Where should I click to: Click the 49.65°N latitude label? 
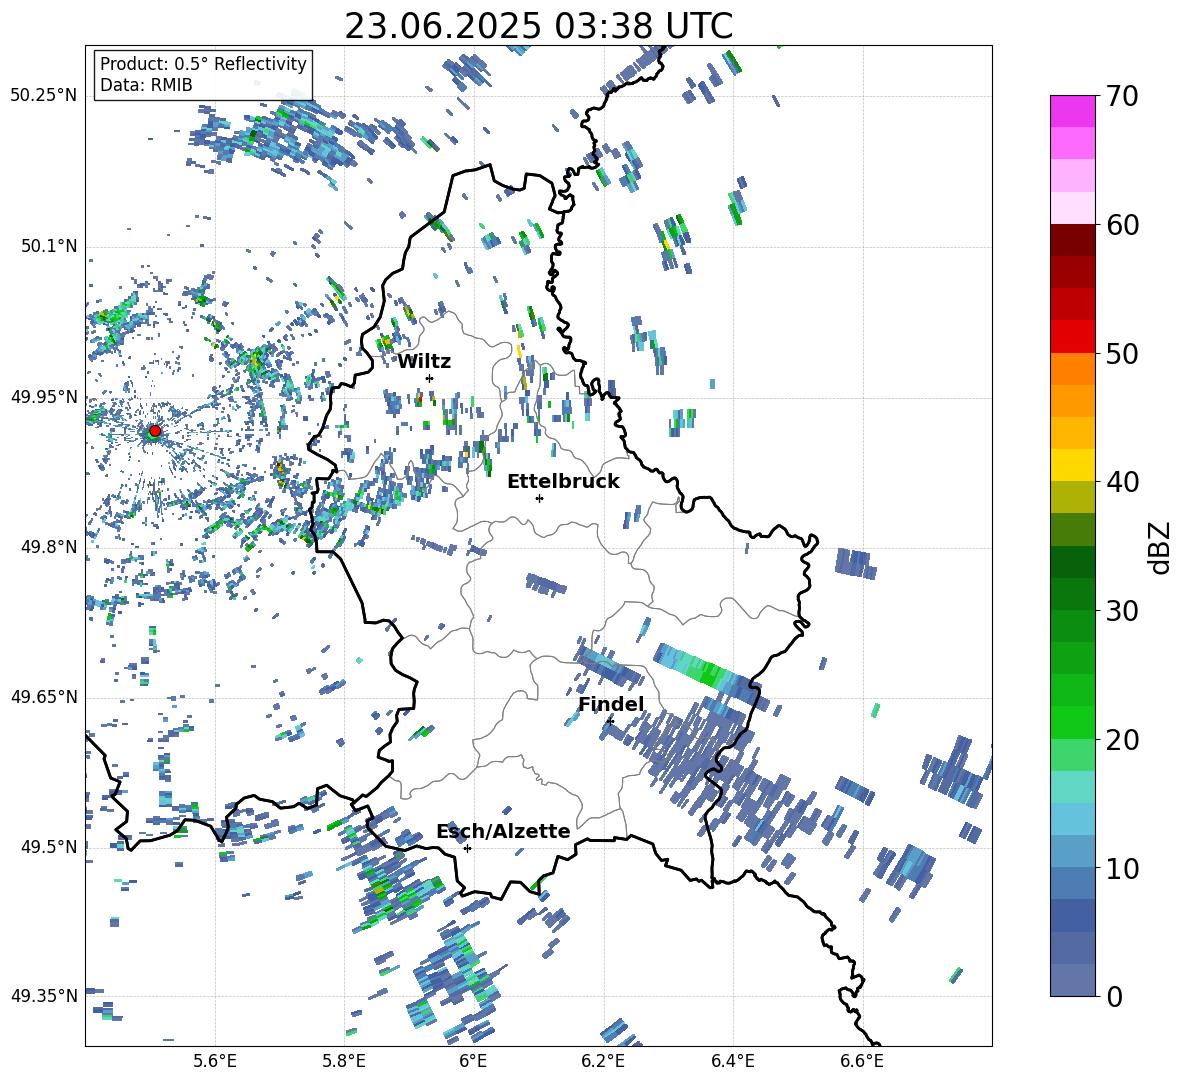44,696
